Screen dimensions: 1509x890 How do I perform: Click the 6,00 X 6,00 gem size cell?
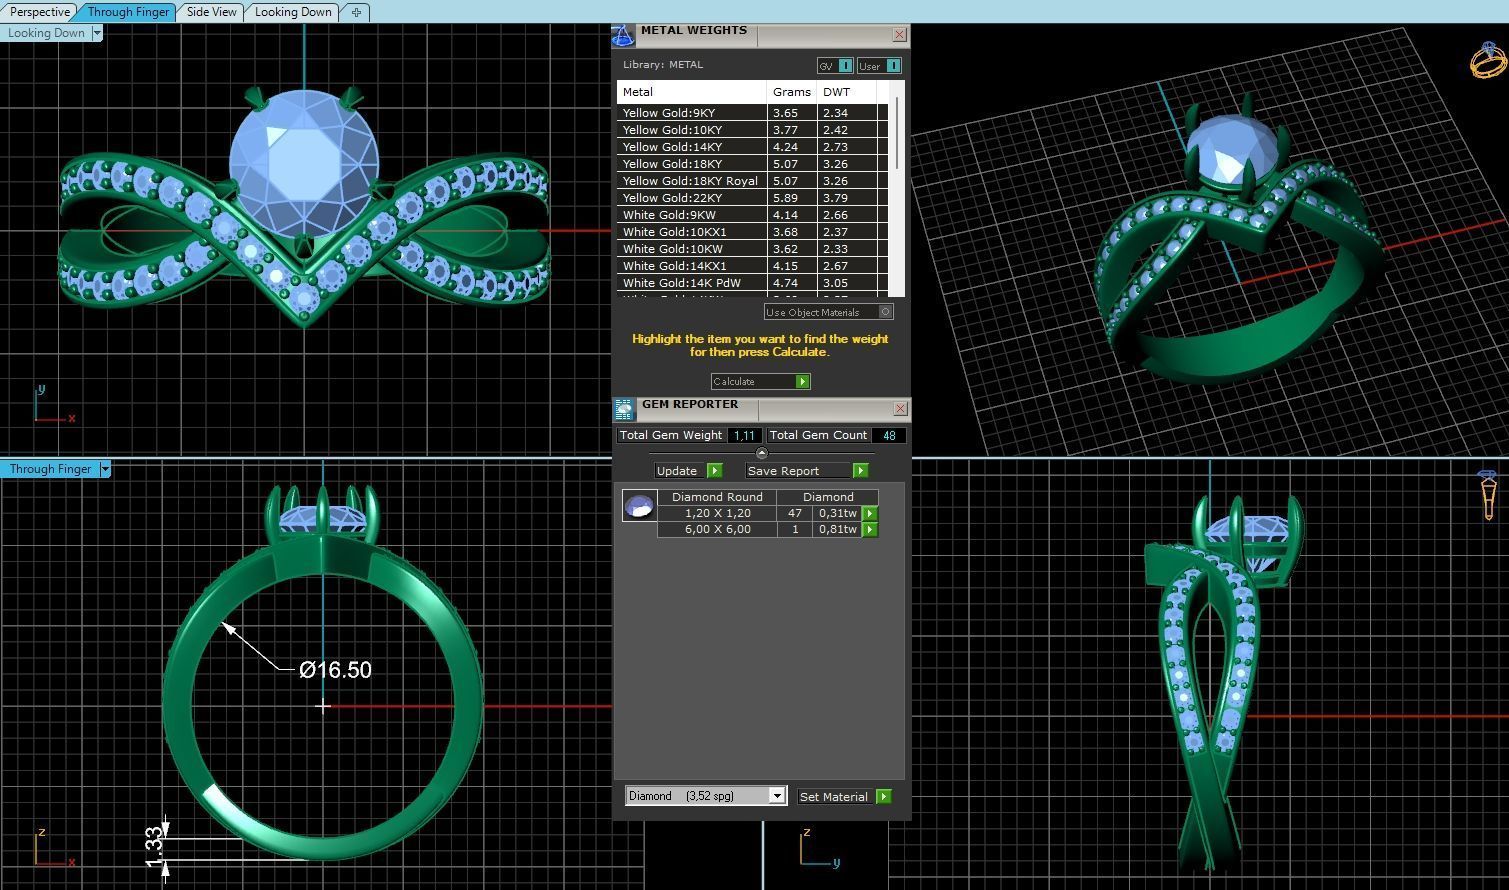(717, 530)
